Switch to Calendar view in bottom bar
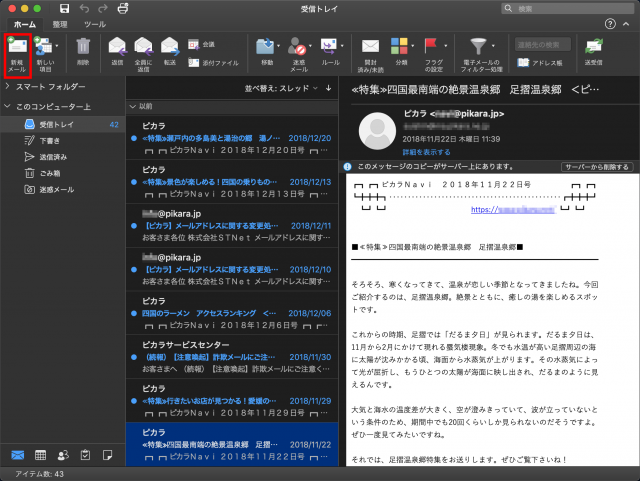 click(x=40, y=455)
